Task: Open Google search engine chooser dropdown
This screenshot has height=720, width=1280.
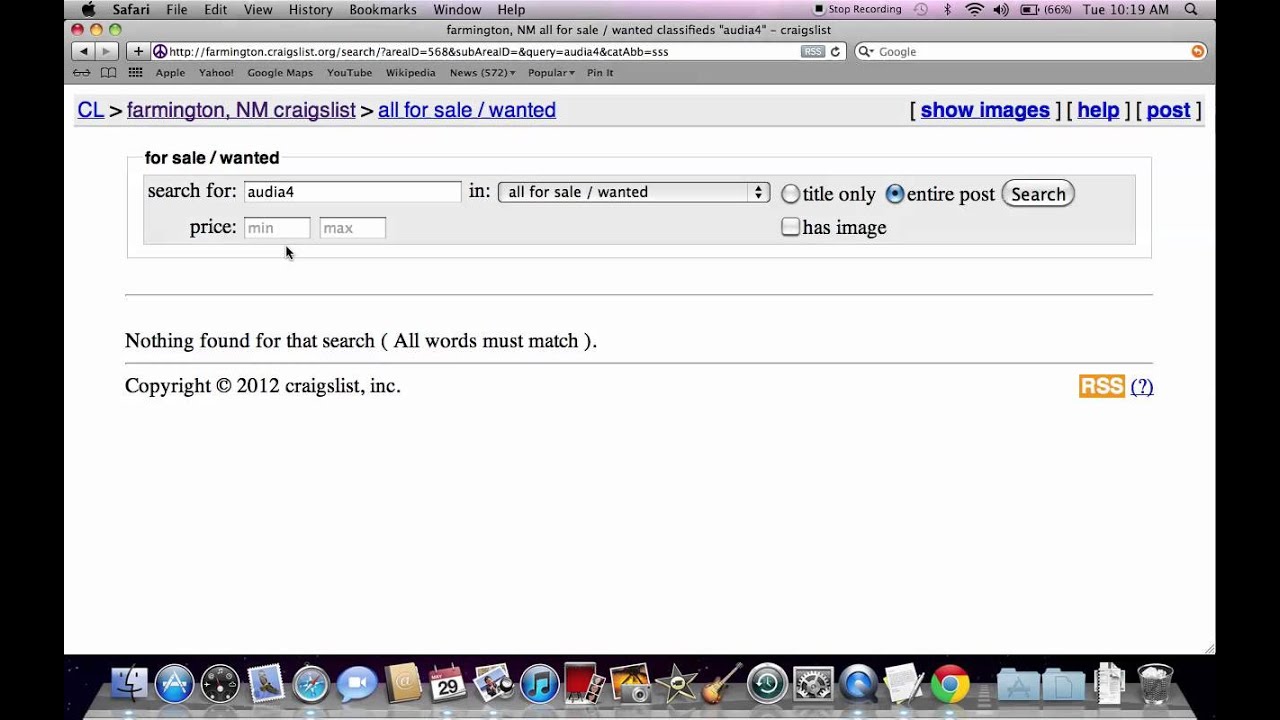Action: click(866, 51)
